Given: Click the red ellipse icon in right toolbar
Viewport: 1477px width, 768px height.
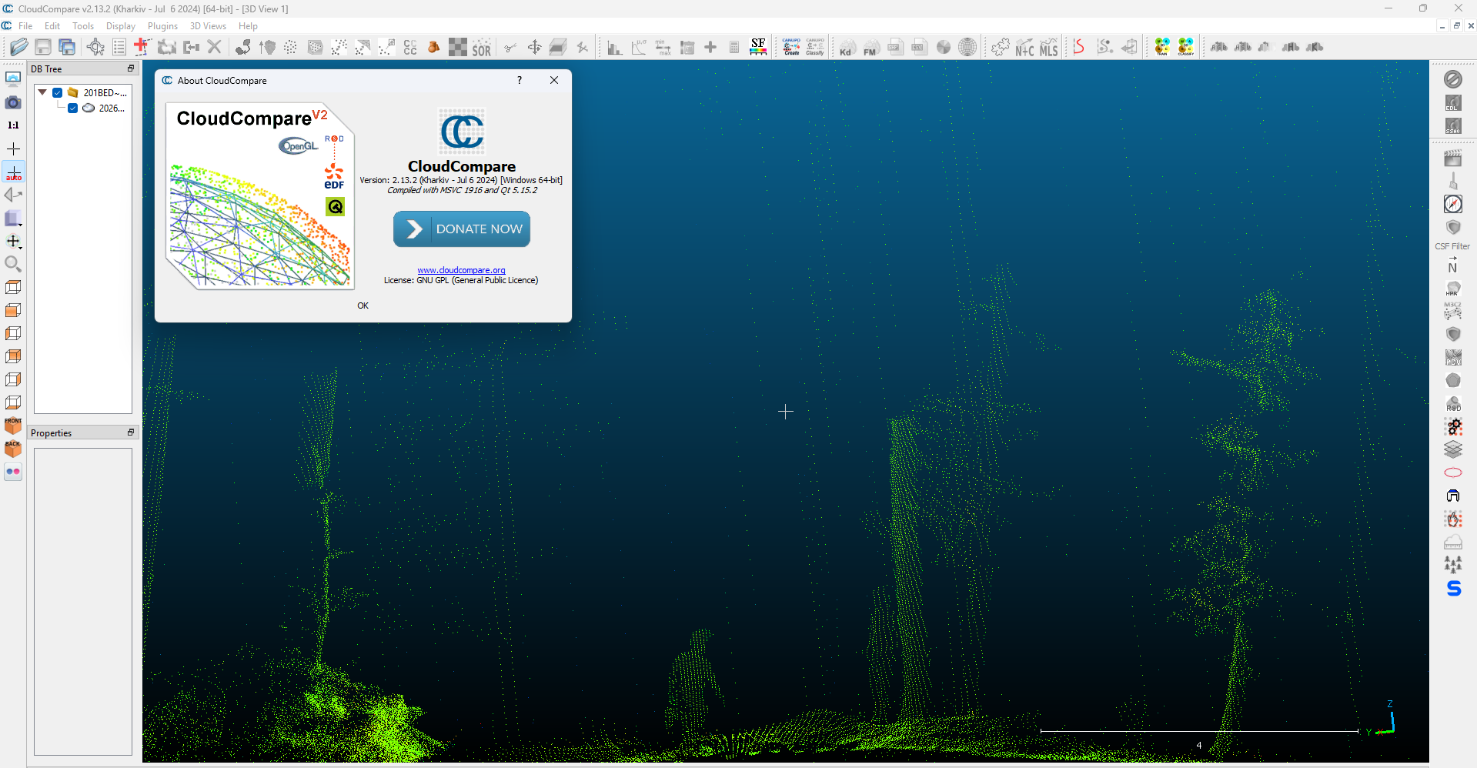Looking at the screenshot, I should click(x=1453, y=472).
